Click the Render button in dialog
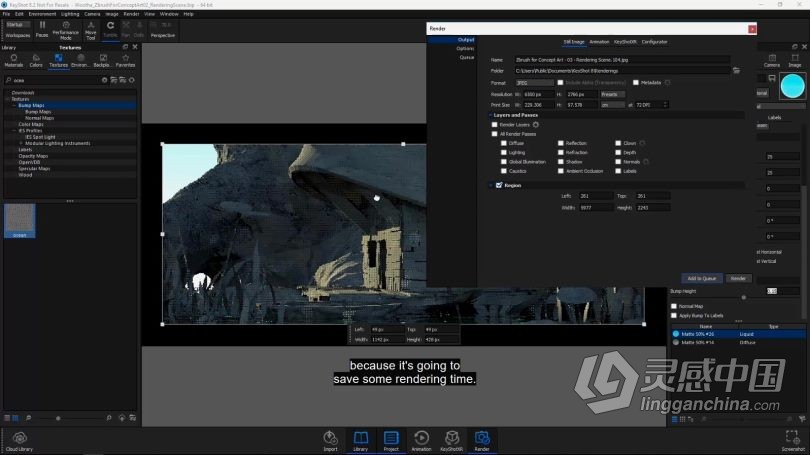 pyautogui.click(x=738, y=278)
